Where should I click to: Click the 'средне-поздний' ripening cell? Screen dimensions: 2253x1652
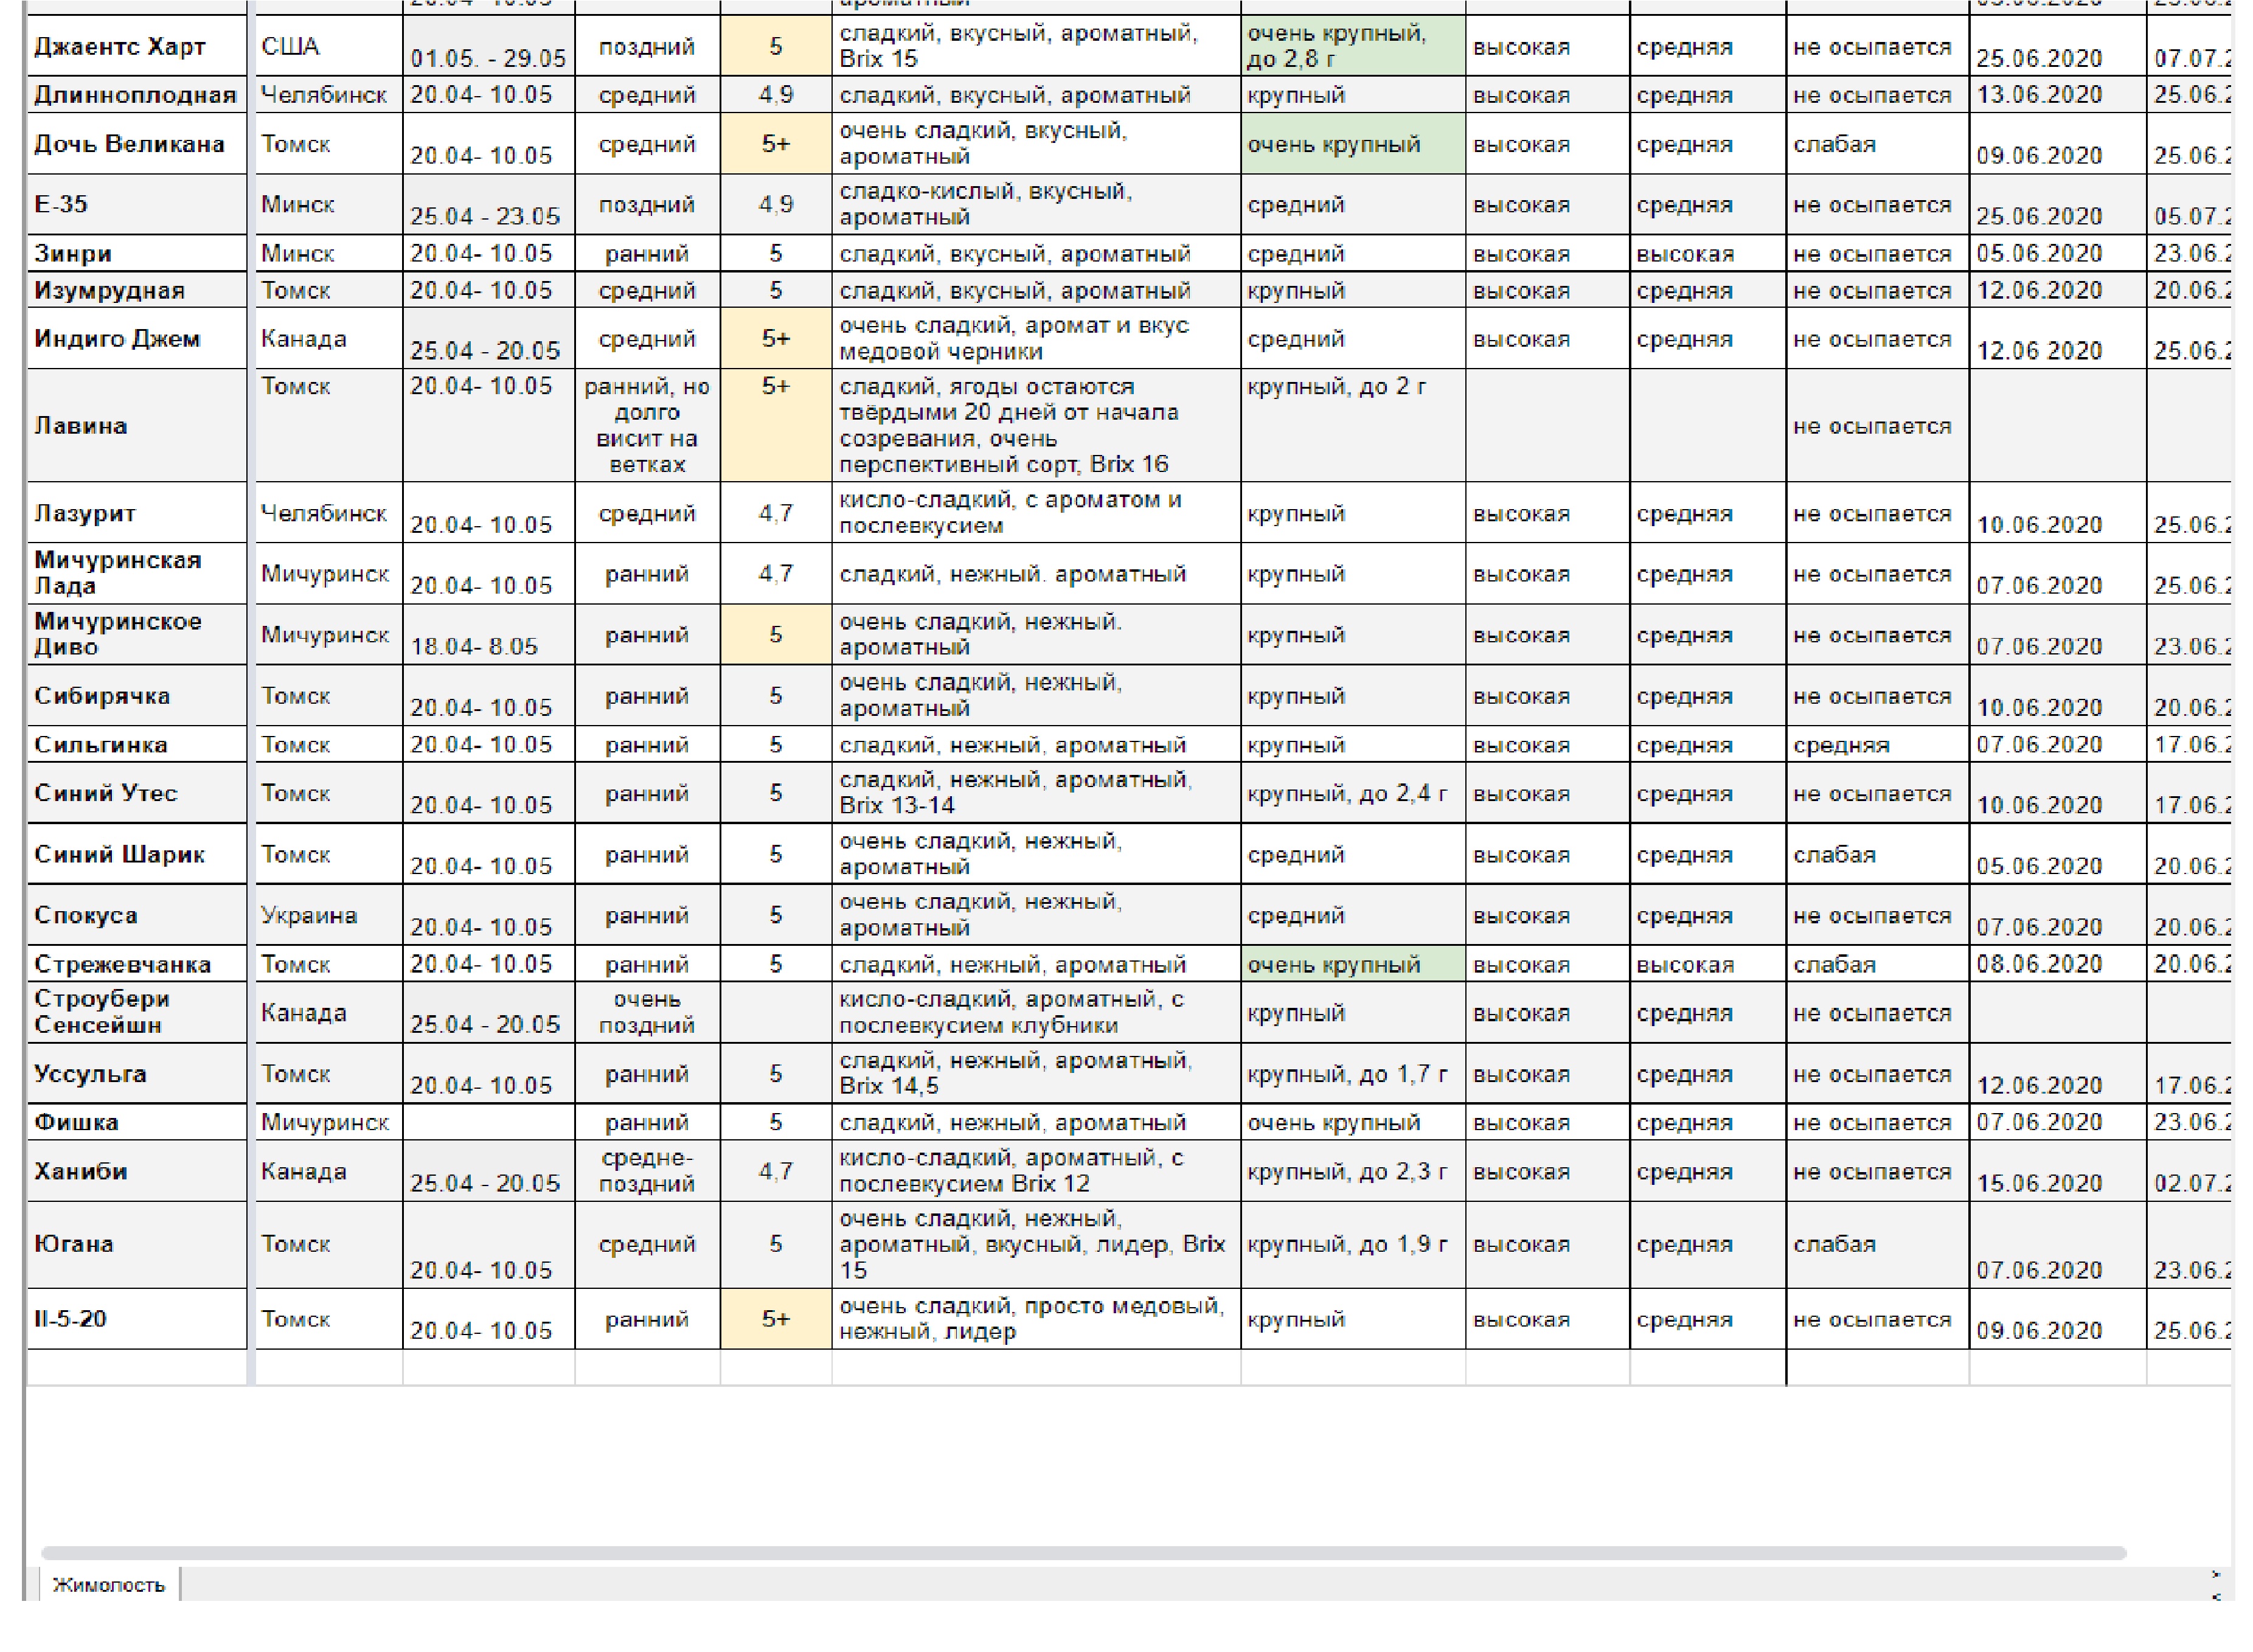point(647,1171)
